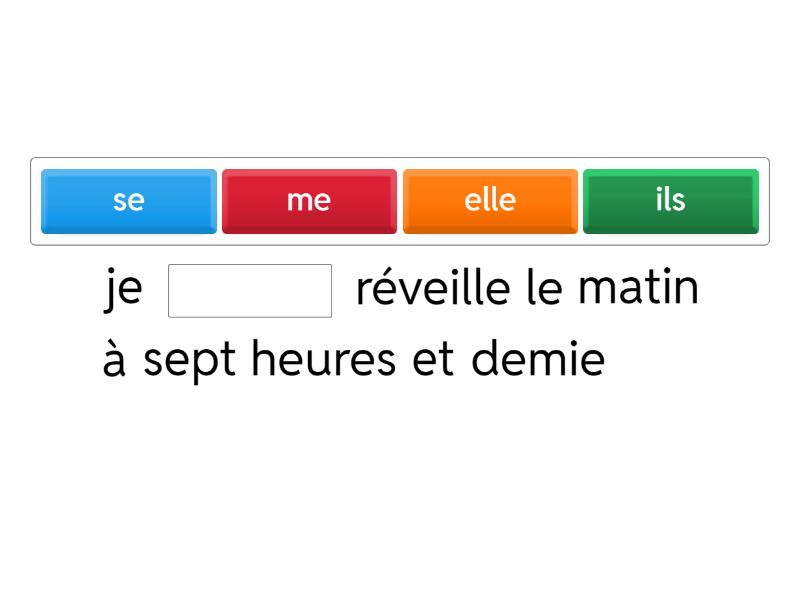
Task: Select the orange "elle" answer tile
Action: (489, 200)
